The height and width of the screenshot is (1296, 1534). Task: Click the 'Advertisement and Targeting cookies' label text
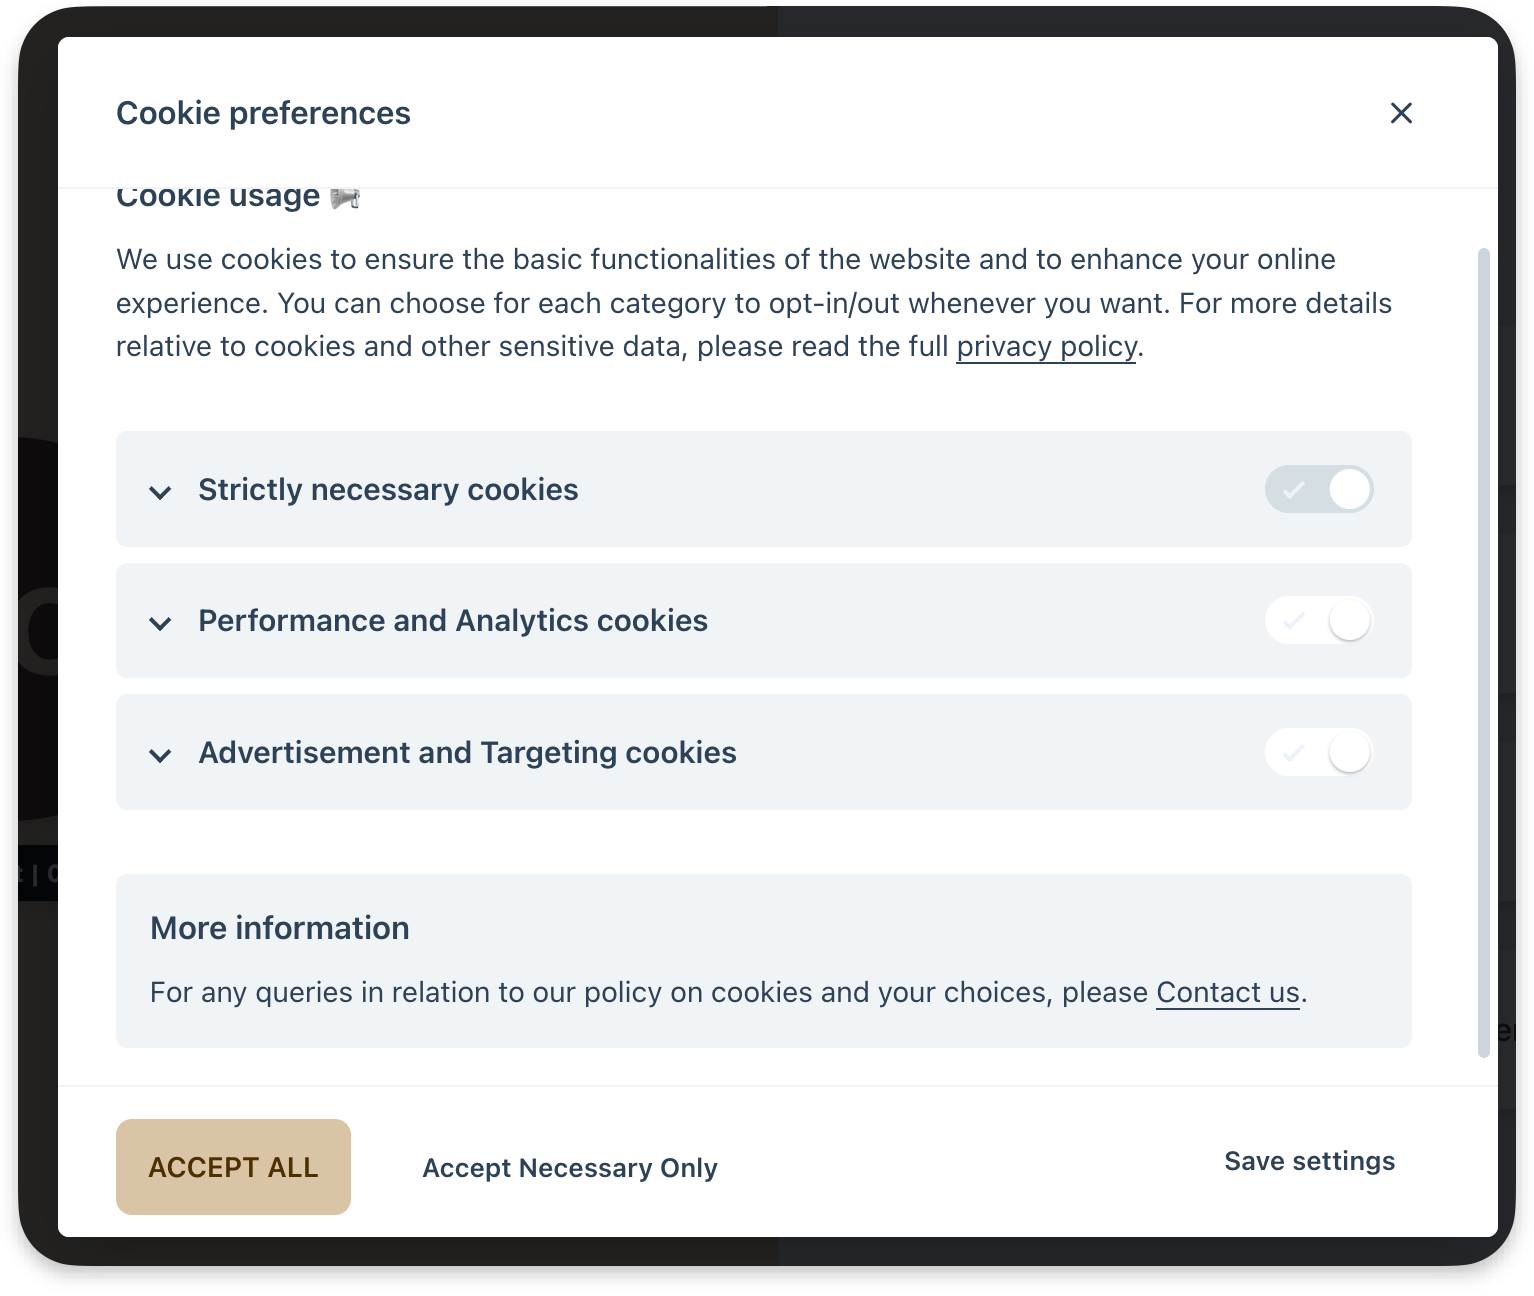pos(467,753)
